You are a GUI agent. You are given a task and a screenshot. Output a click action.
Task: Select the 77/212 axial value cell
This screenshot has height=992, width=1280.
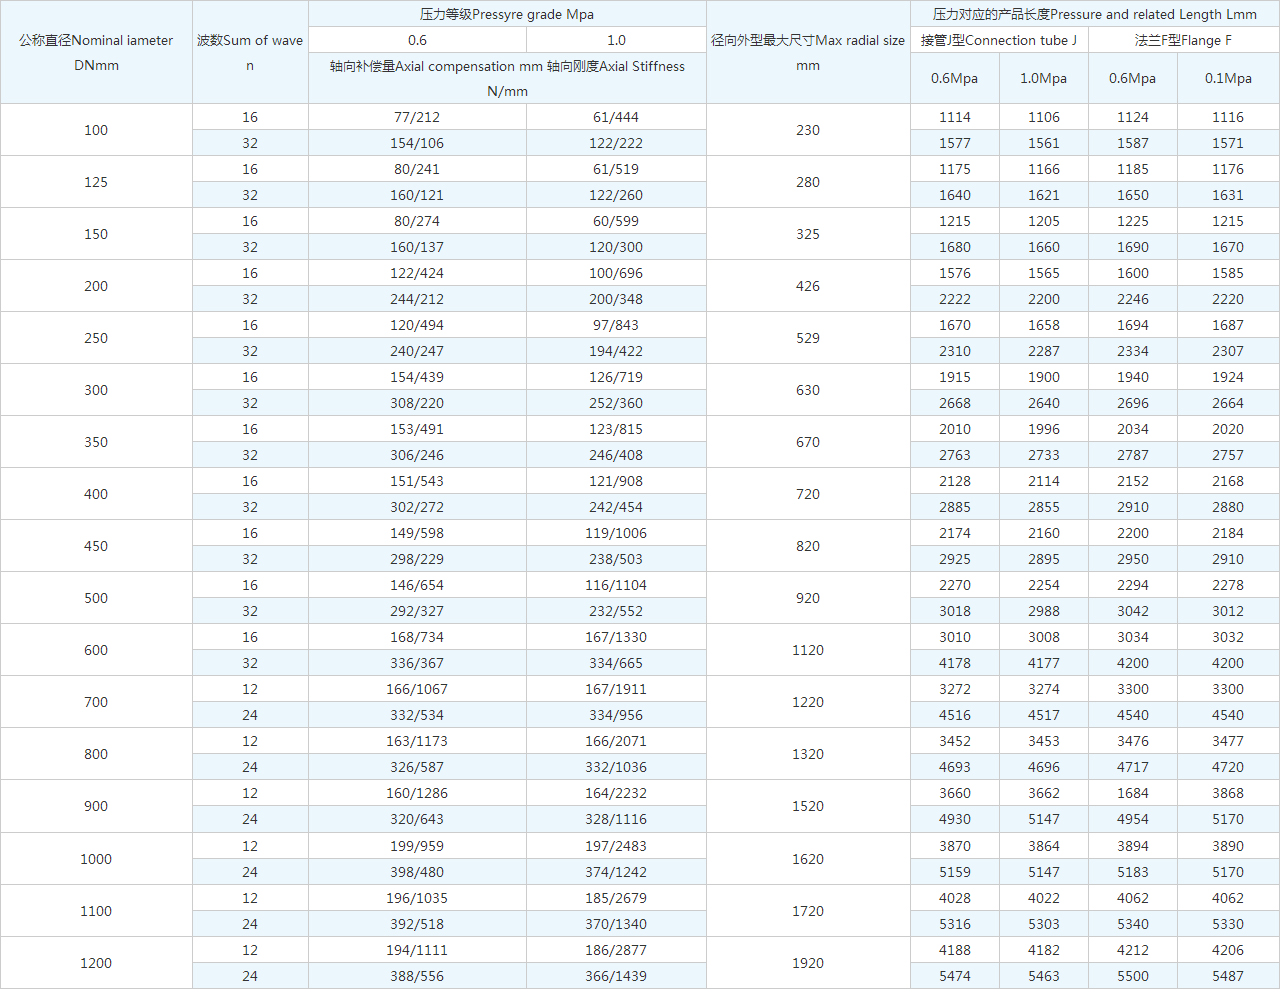[417, 117]
